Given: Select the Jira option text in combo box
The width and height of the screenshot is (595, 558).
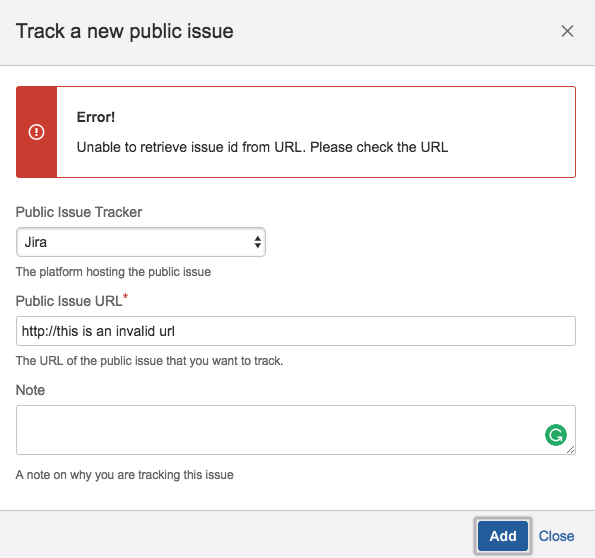Looking at the screenshot, I should [35, 242].
